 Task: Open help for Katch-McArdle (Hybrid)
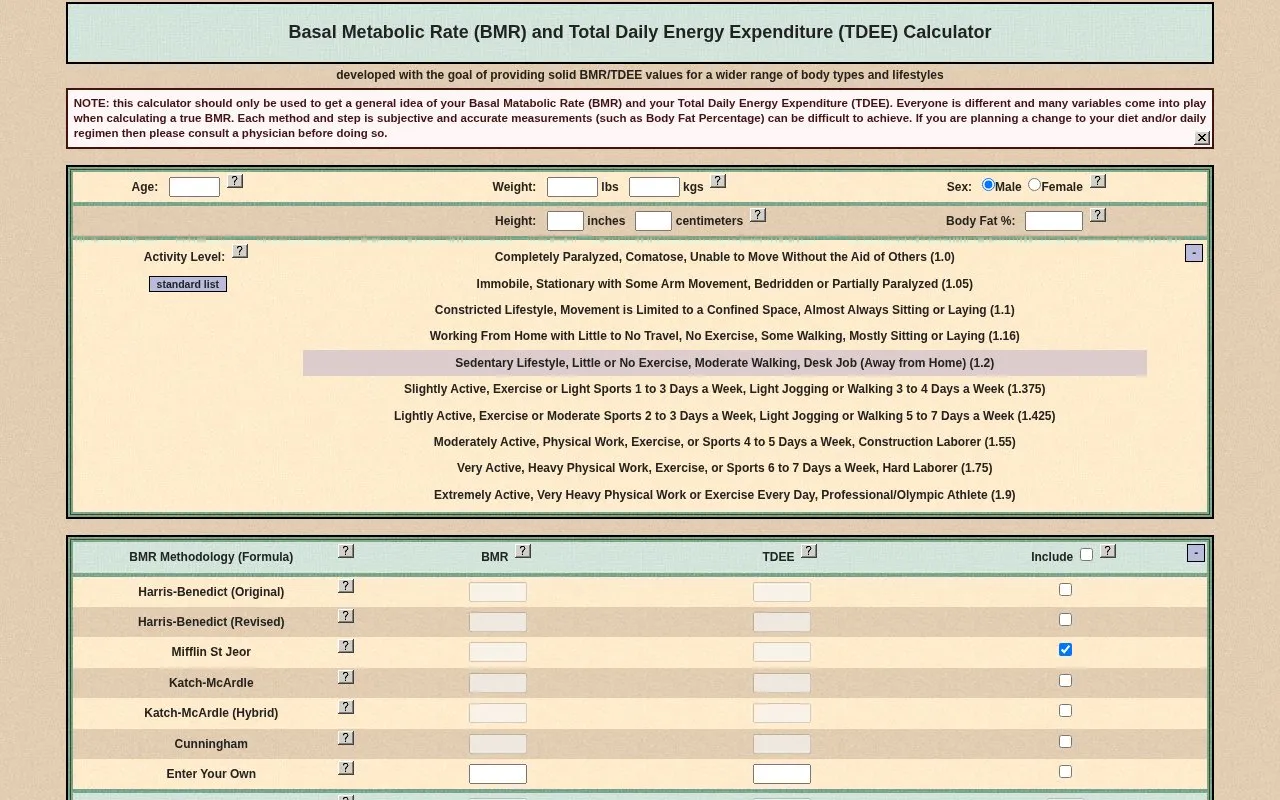(x=346, y=707)
